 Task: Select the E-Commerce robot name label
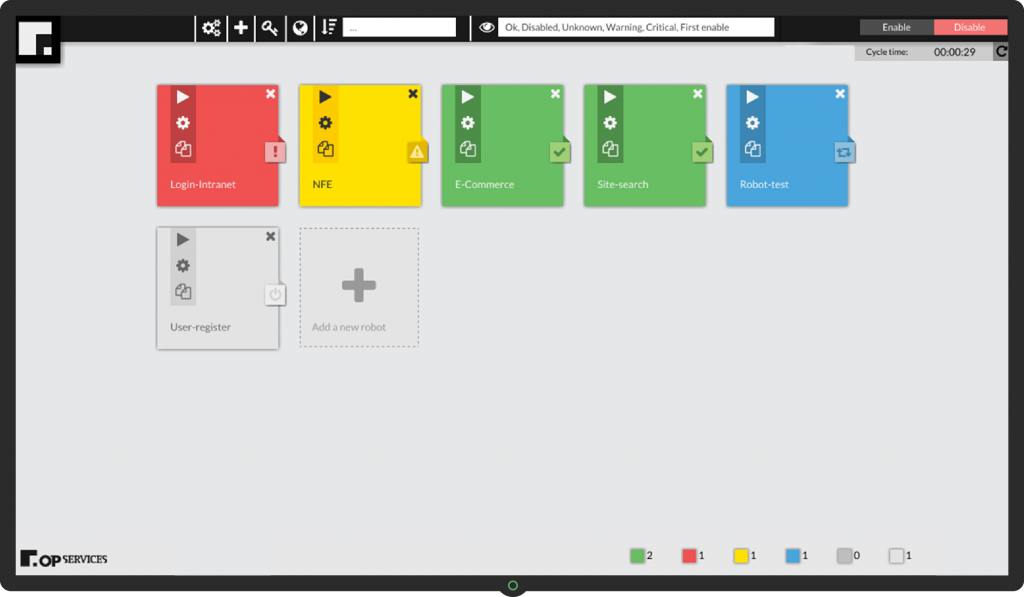tap(485, 185)
